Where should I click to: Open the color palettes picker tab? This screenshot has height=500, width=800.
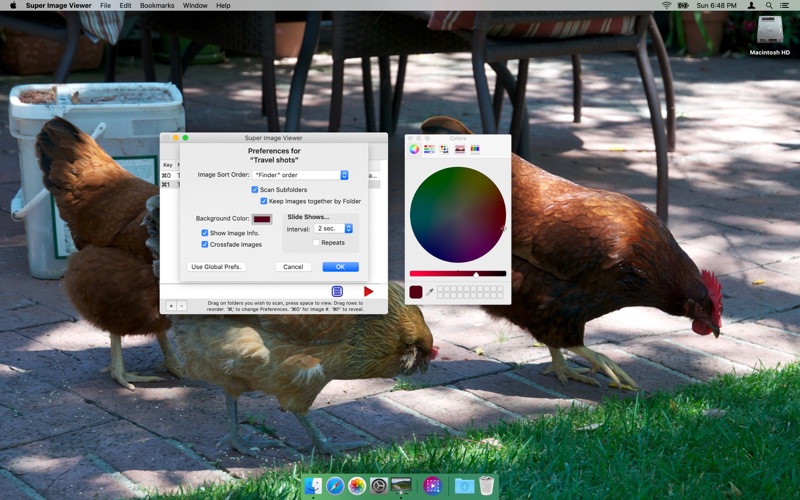pos(444,149)
